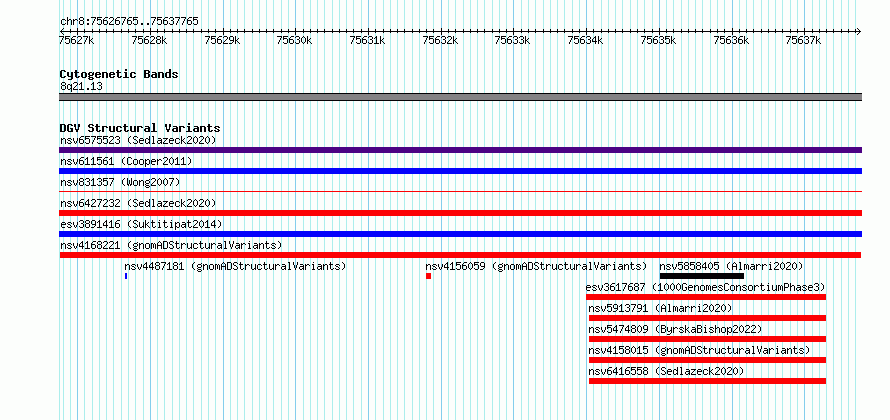
Task: Click the 75634k ruler tick label
Action: point(585,40)
